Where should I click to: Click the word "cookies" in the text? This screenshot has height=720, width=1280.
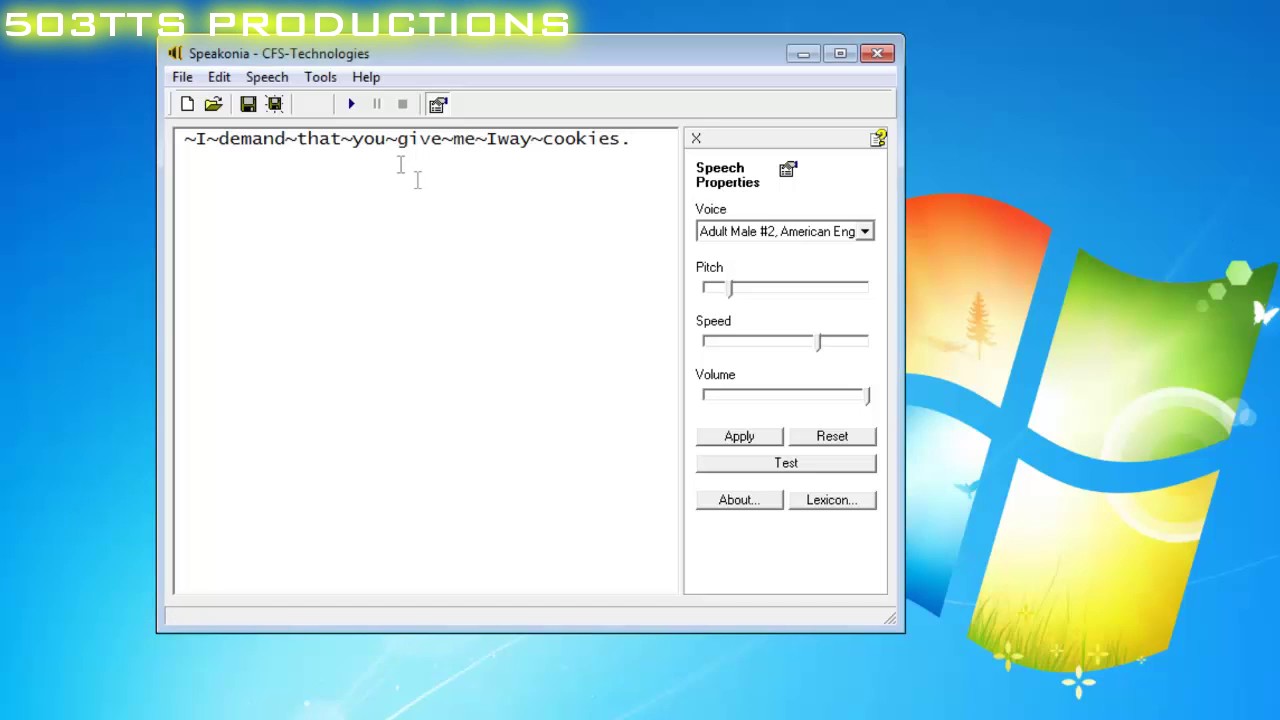point(581,139)
